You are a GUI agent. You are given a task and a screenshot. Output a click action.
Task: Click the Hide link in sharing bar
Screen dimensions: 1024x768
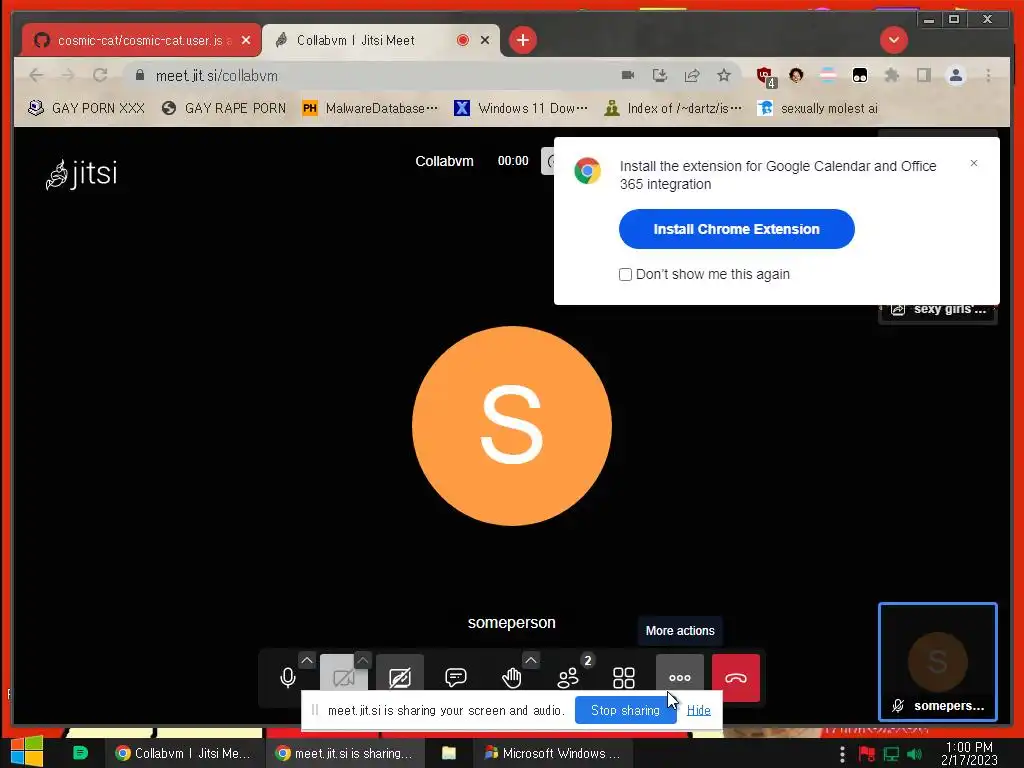[698, 710]
